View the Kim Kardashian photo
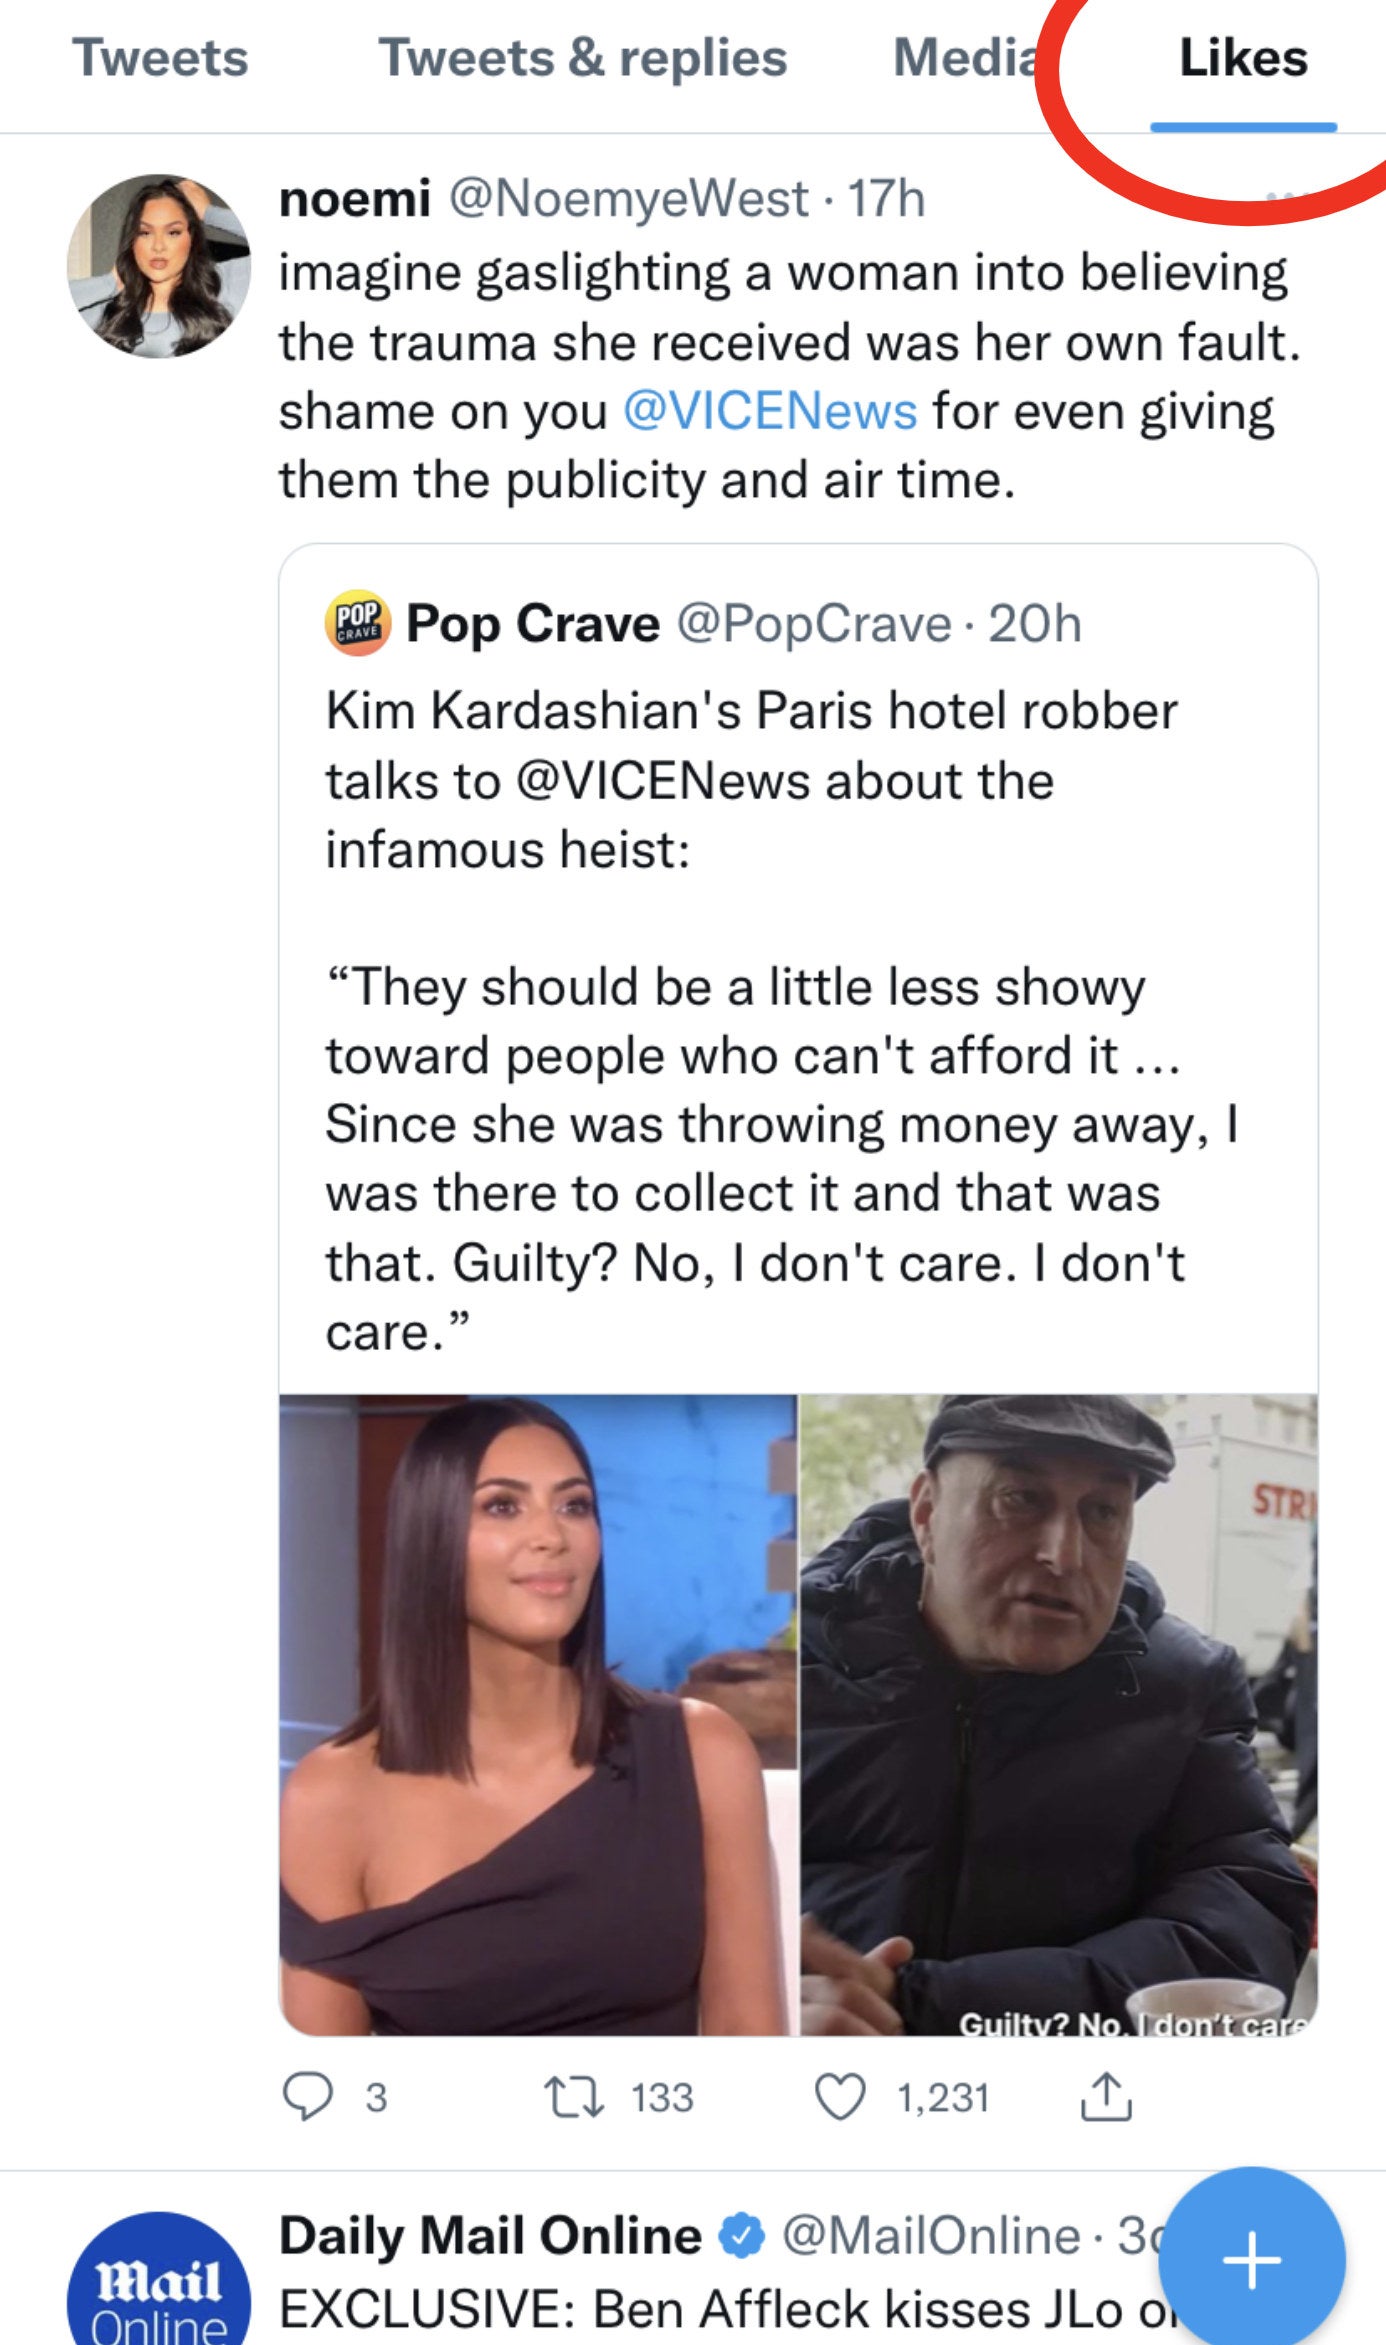The width and height of the screenshot is (1386, 2345). point(539,1714)
